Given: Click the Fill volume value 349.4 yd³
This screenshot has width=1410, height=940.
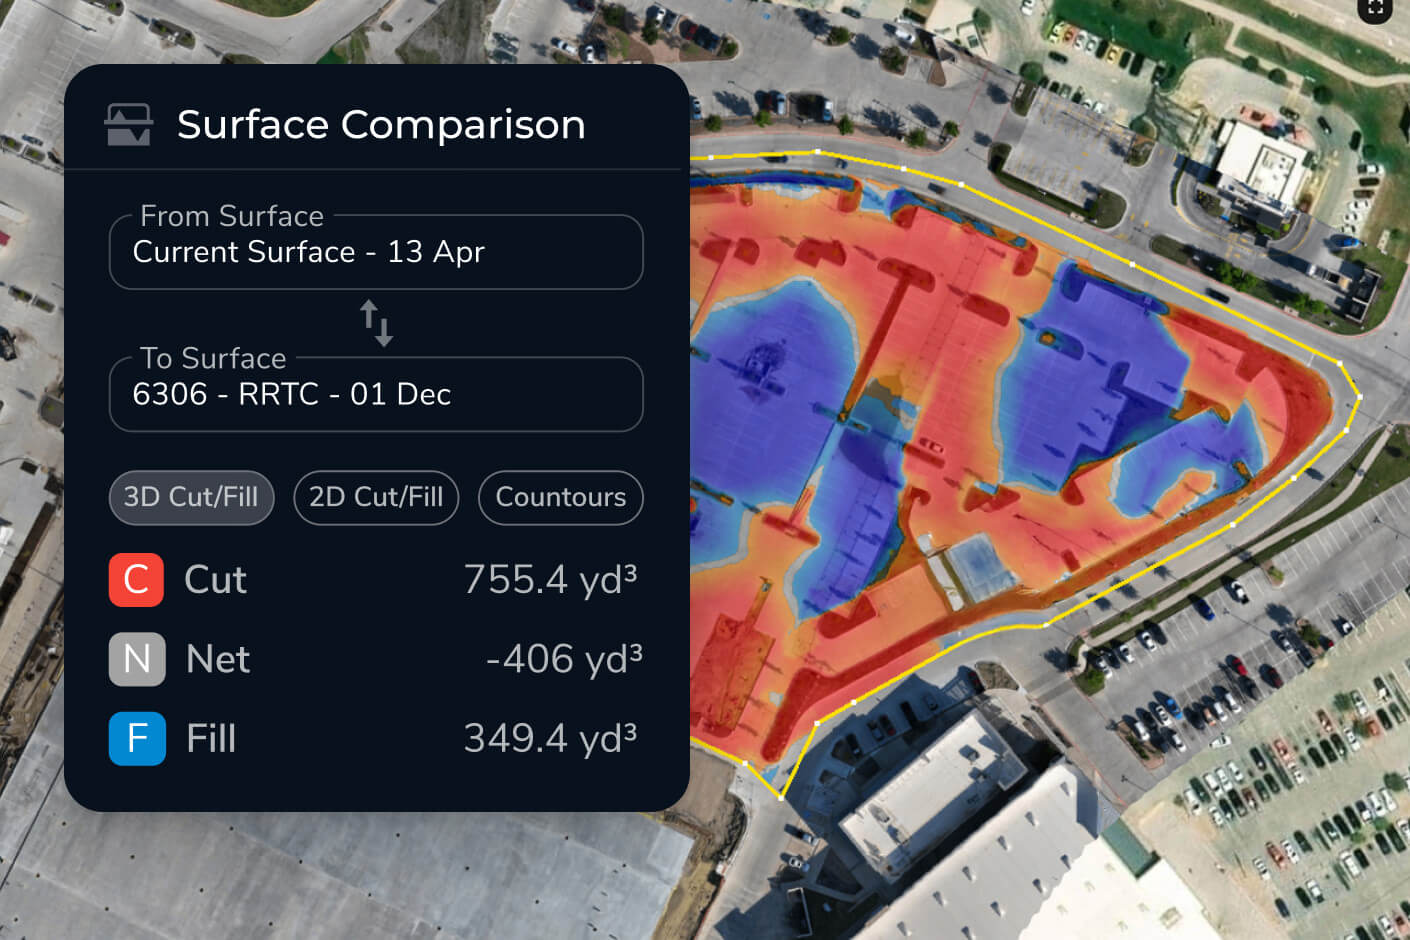Looking at the screenshot, I should (550, 738).
